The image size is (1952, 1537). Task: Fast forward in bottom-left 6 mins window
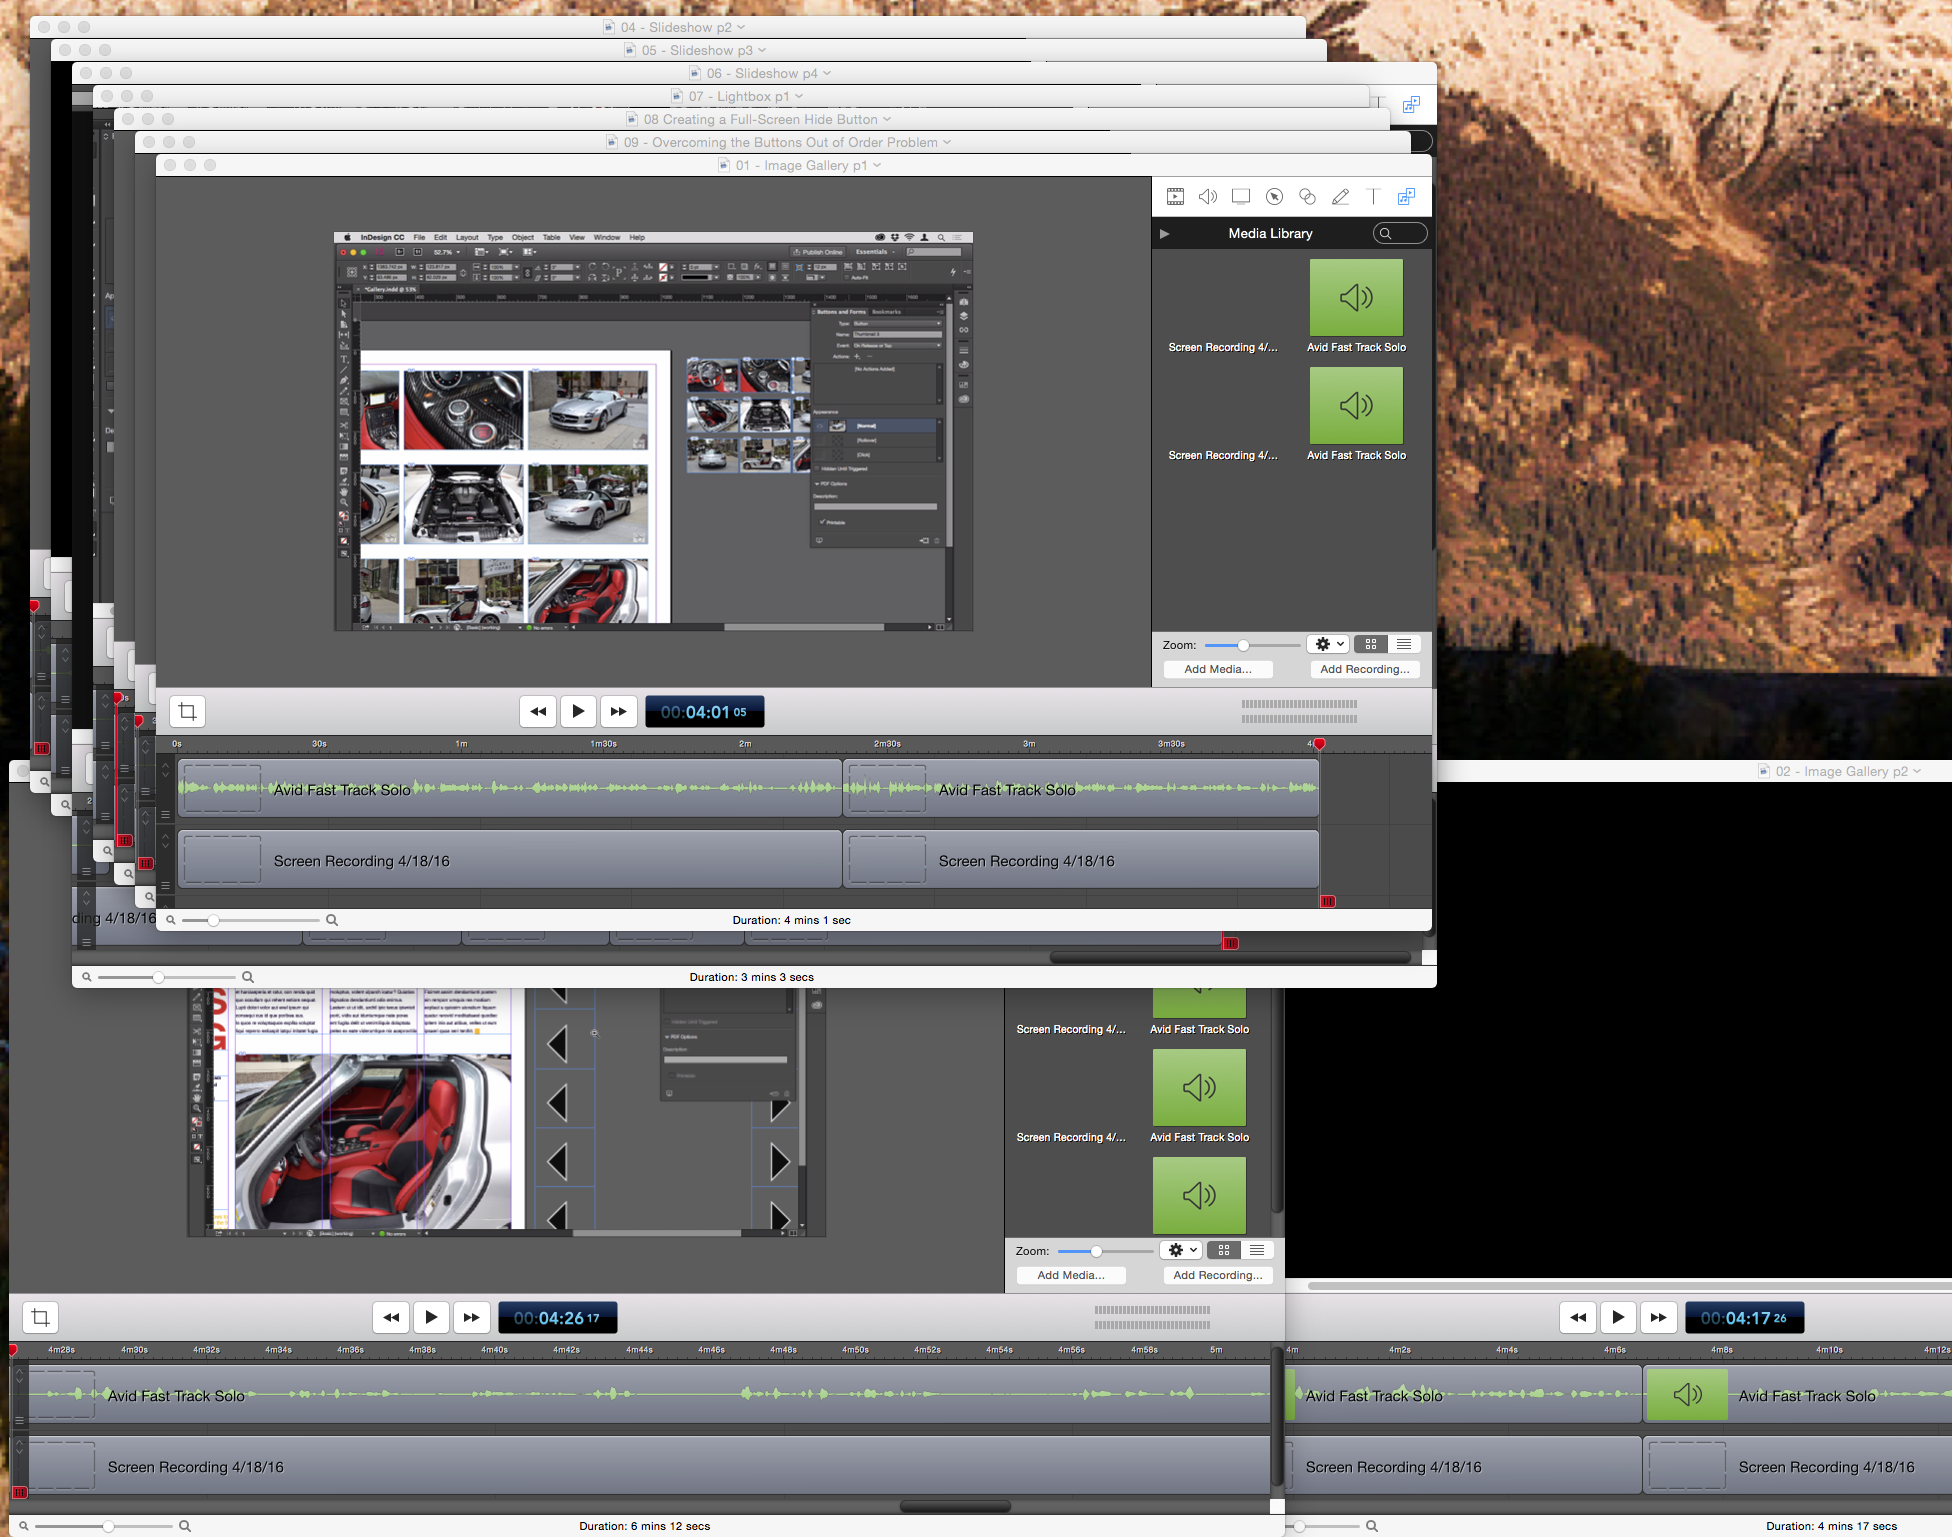point(471,1318)
